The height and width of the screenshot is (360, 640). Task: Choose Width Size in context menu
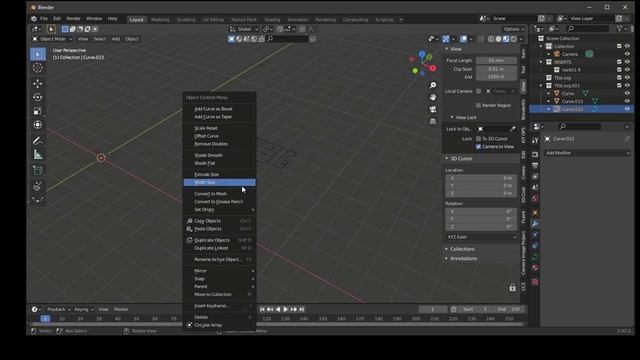pos(220,182)
